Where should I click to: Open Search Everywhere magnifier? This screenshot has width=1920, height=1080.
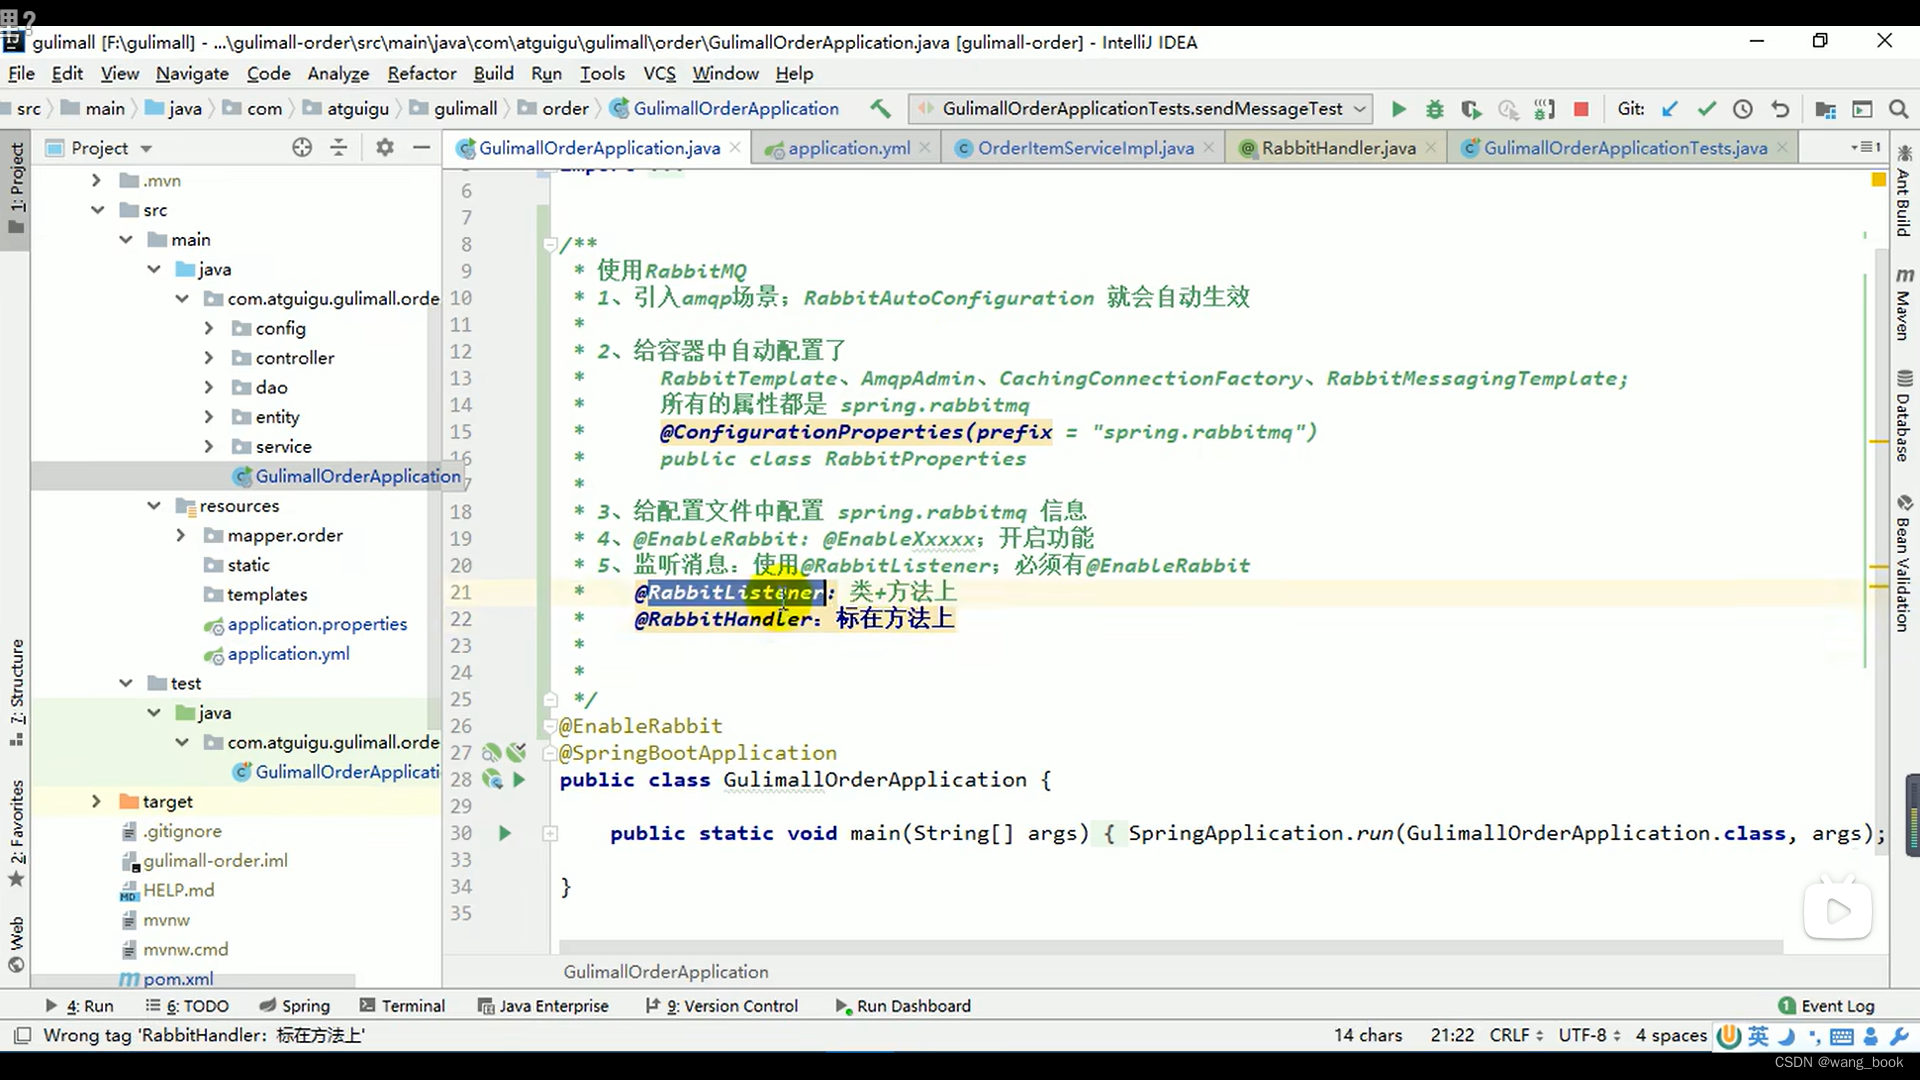tap(1898, 109)
